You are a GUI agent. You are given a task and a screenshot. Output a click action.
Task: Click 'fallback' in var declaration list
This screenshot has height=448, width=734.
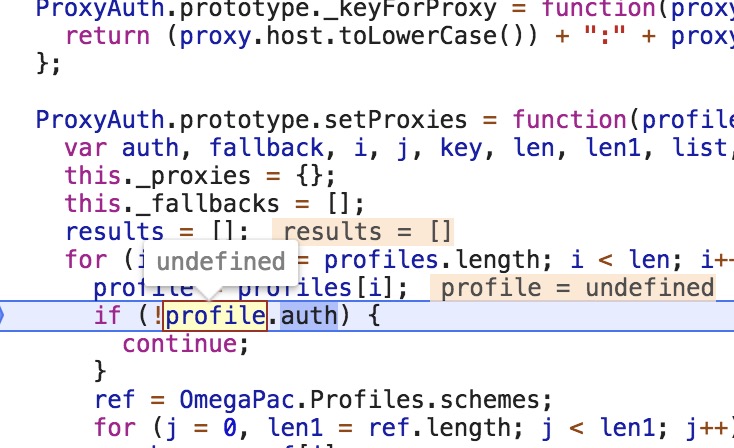click(x=266, y=148)
